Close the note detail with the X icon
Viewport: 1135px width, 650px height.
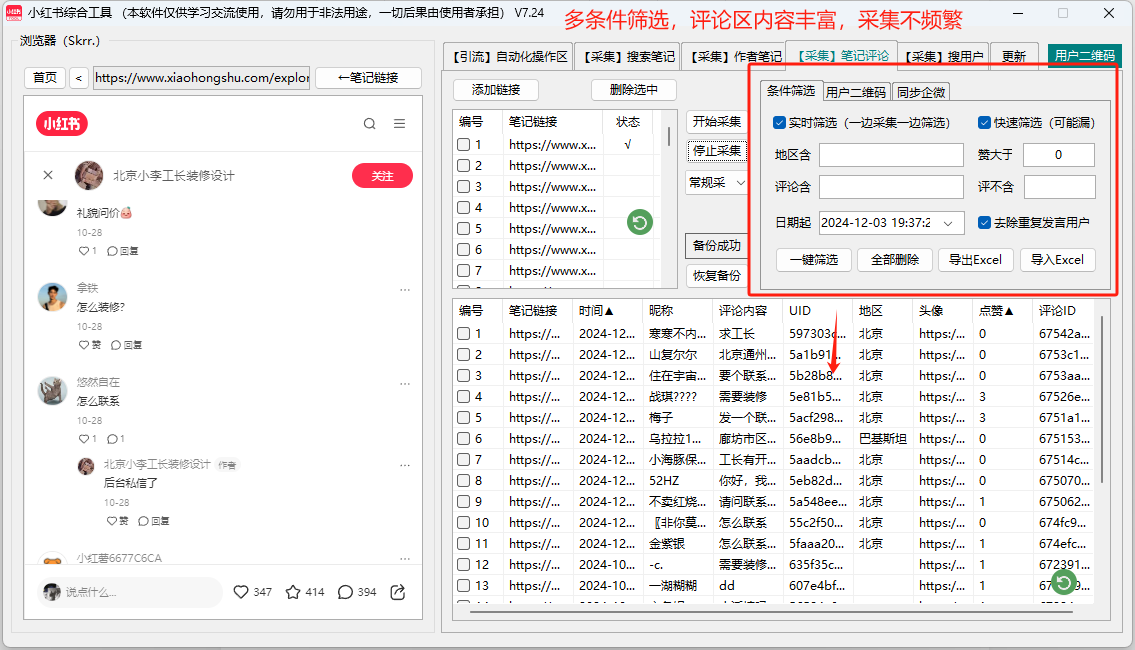pyautogui.click(x=47, y=174)
